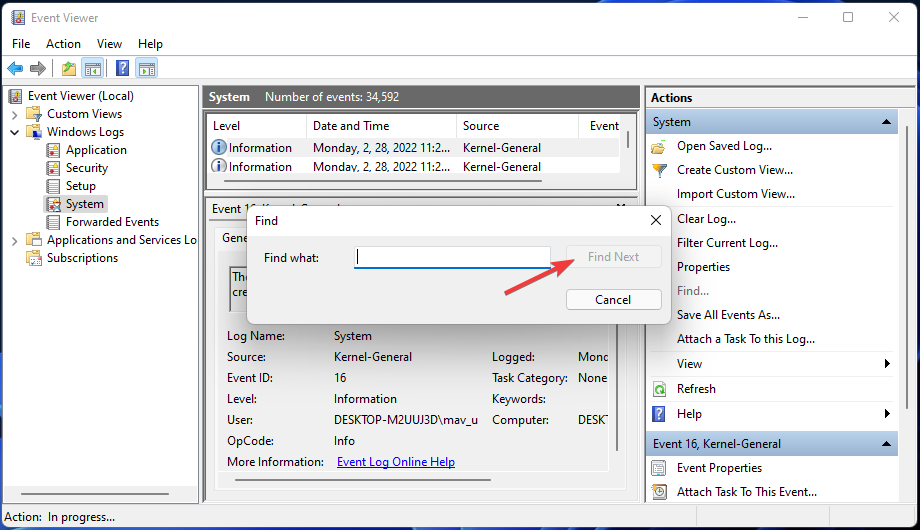920x530 pixels.
Task: Toggle the Show/Hide Action Pane toolbar icon
Action: click(x=147, y=69)
